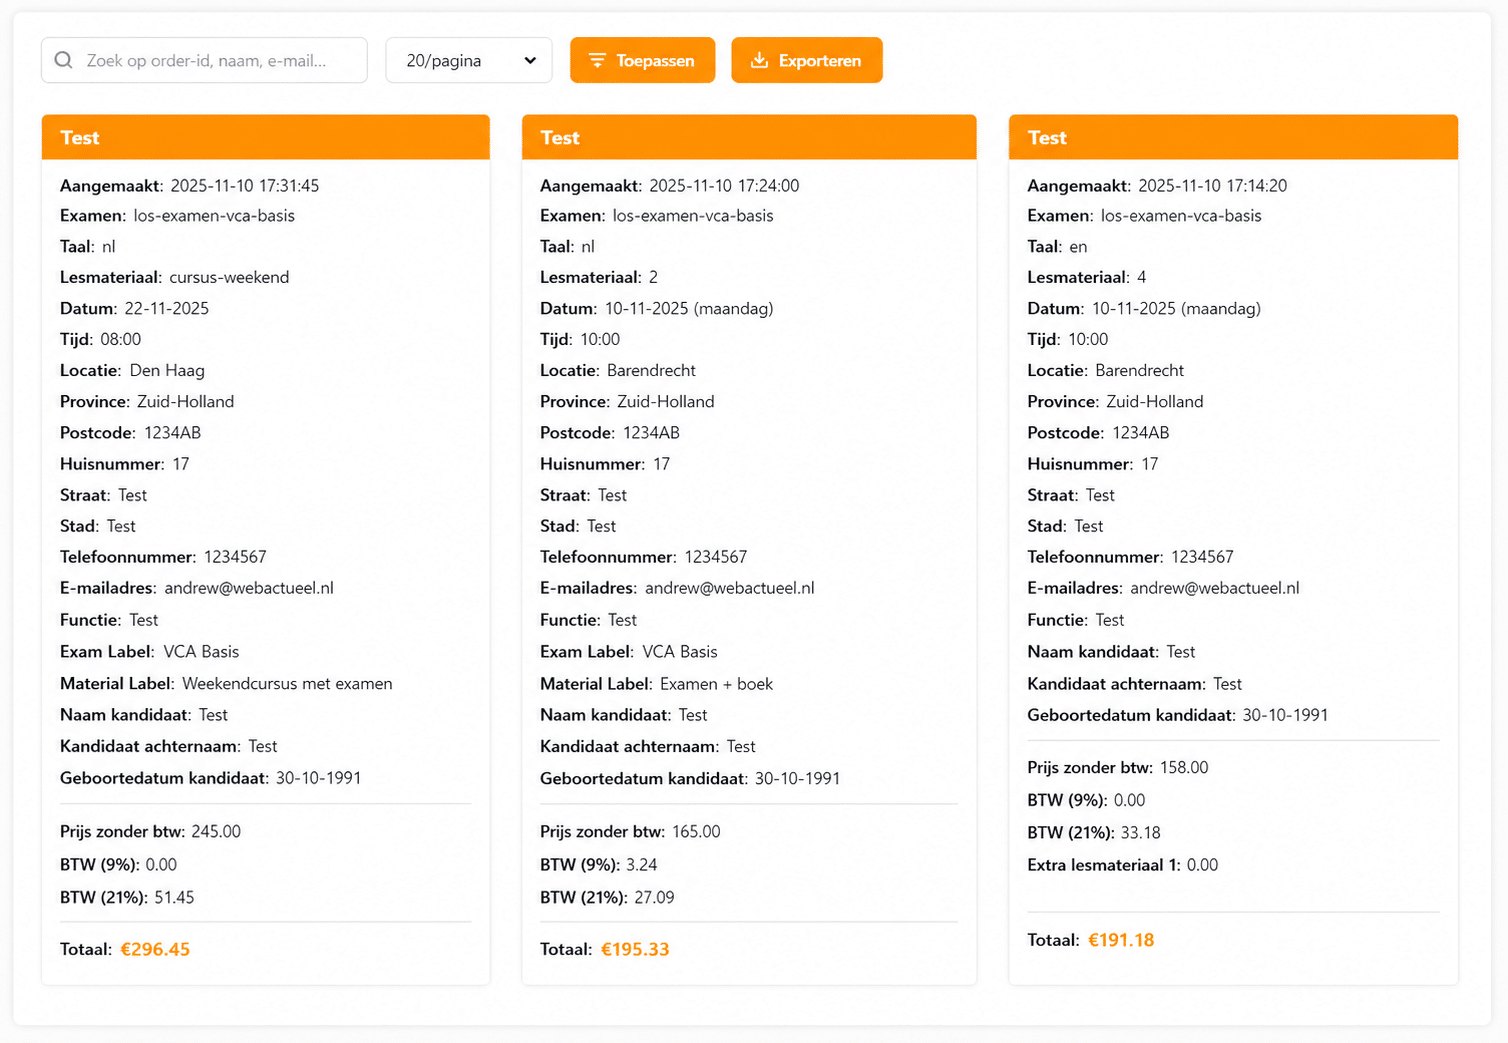The width and height of the screenshot is (1508, 1043).
Task: Click the magnifying glass search icon
Action: click(64, 60)
